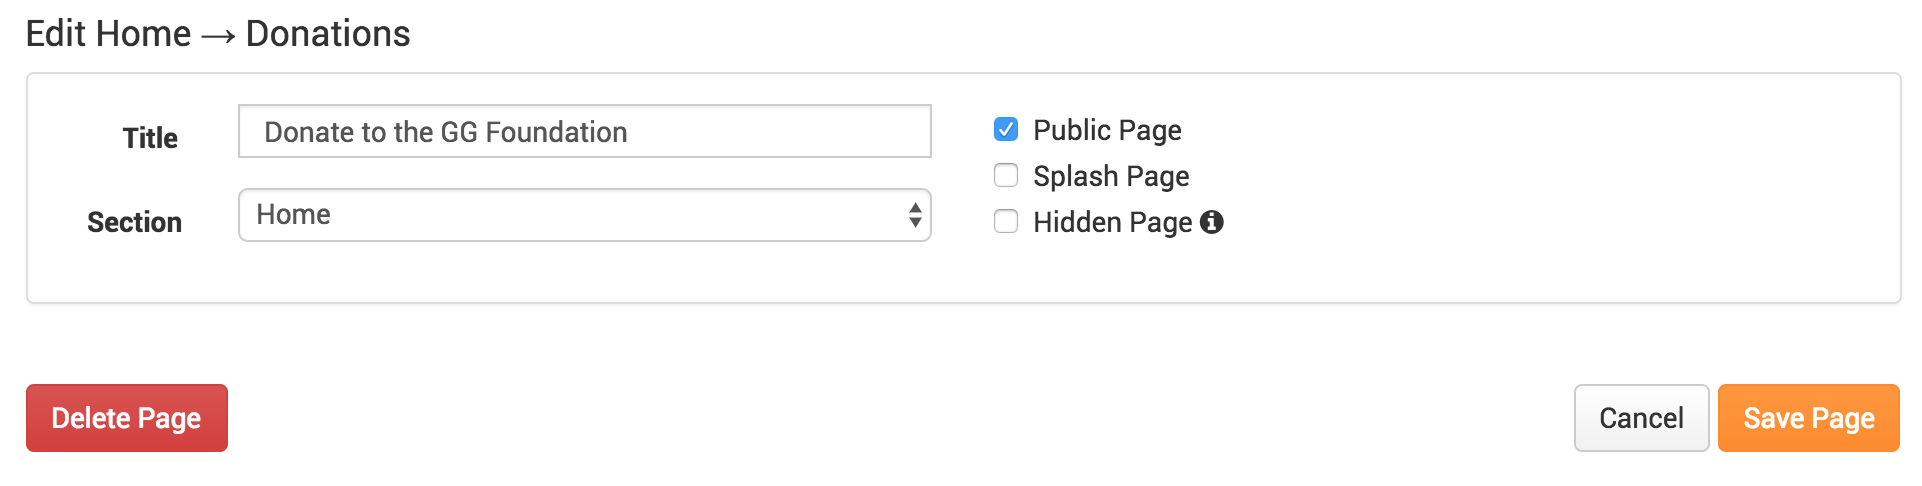Image resolution: width=1922 pixels, height=486 pixels.
Task: Click the "Public Page" label text
Action: (x=1107, y=130)
